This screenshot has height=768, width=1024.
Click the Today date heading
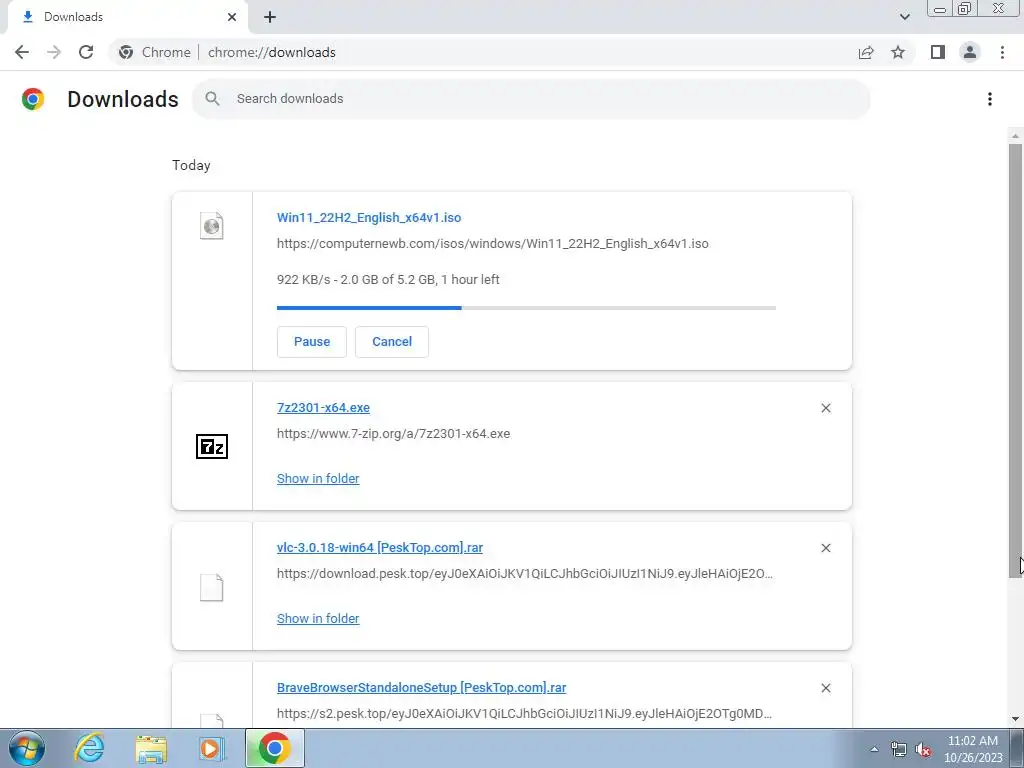pos(191,165)
